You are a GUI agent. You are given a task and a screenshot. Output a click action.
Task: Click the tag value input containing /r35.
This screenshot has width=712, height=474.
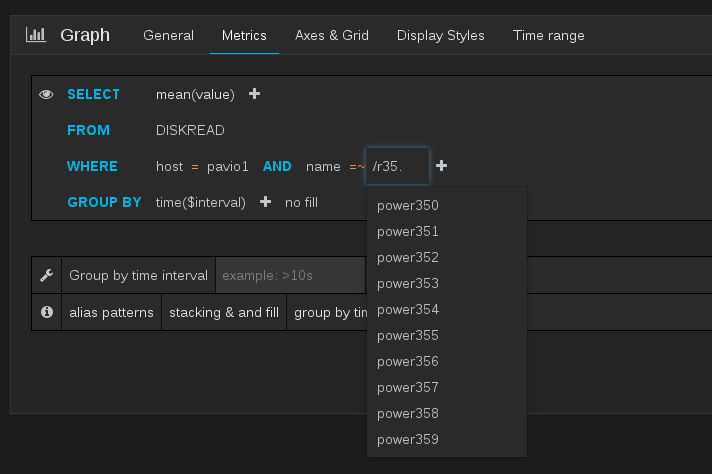(397, 166)
